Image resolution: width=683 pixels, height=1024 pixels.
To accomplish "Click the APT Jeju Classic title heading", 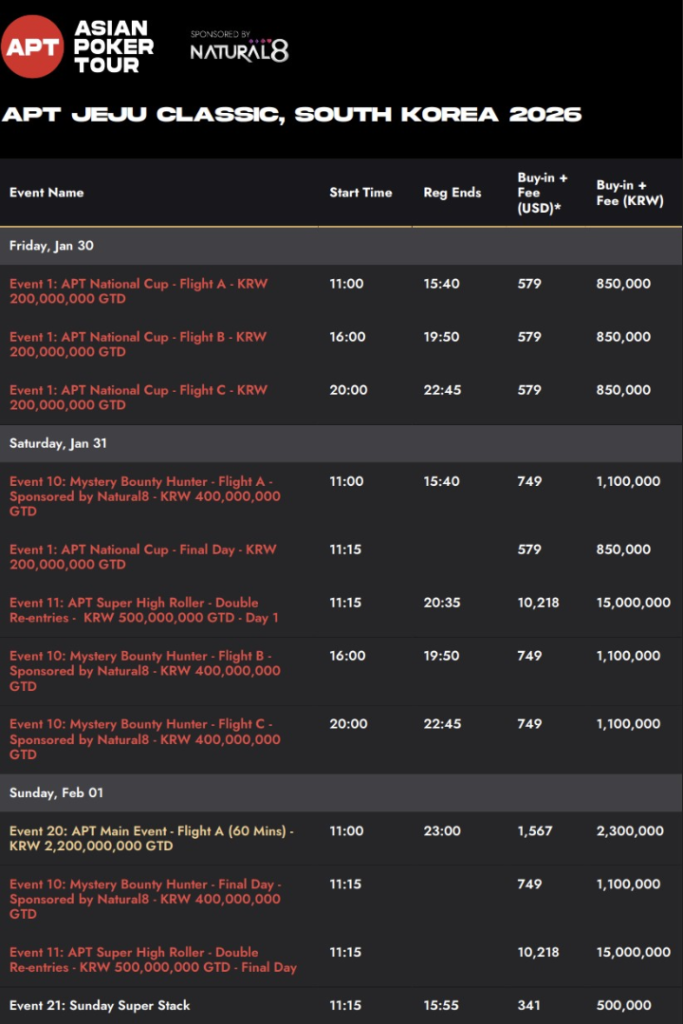I will pos(291,114).
